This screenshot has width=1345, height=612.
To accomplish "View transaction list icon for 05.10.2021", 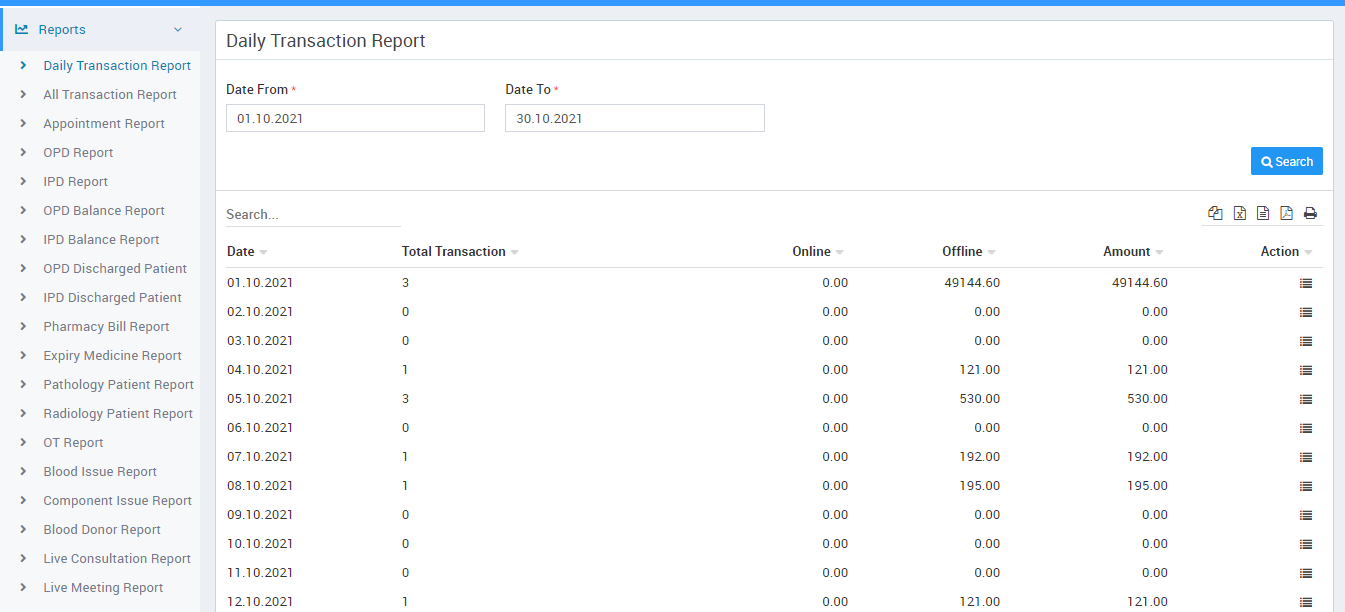I will pos(1305,399).
